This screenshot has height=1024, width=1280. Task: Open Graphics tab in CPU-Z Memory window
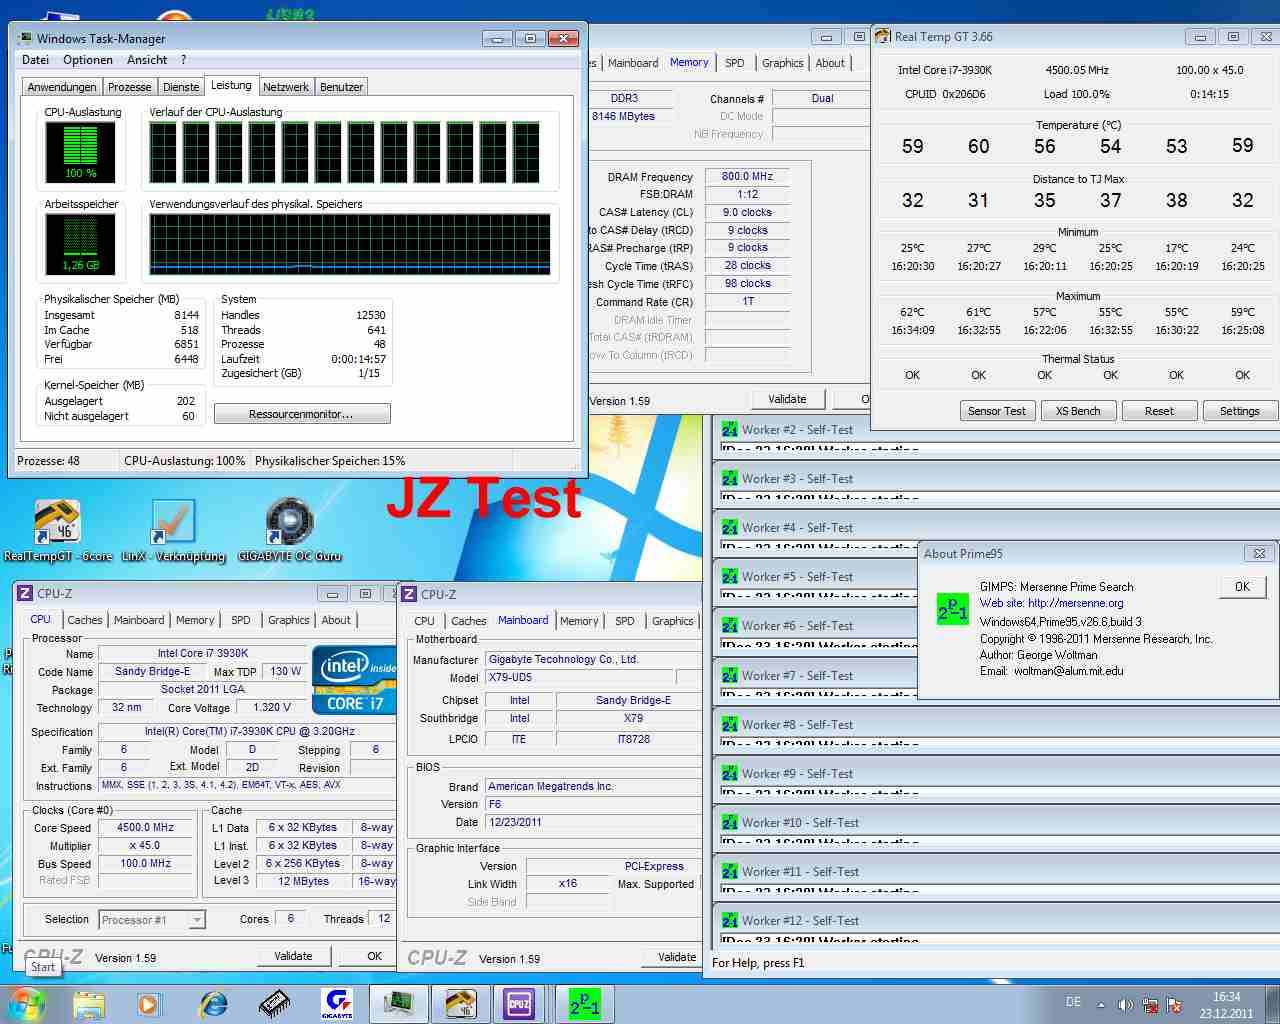point(783,63)
